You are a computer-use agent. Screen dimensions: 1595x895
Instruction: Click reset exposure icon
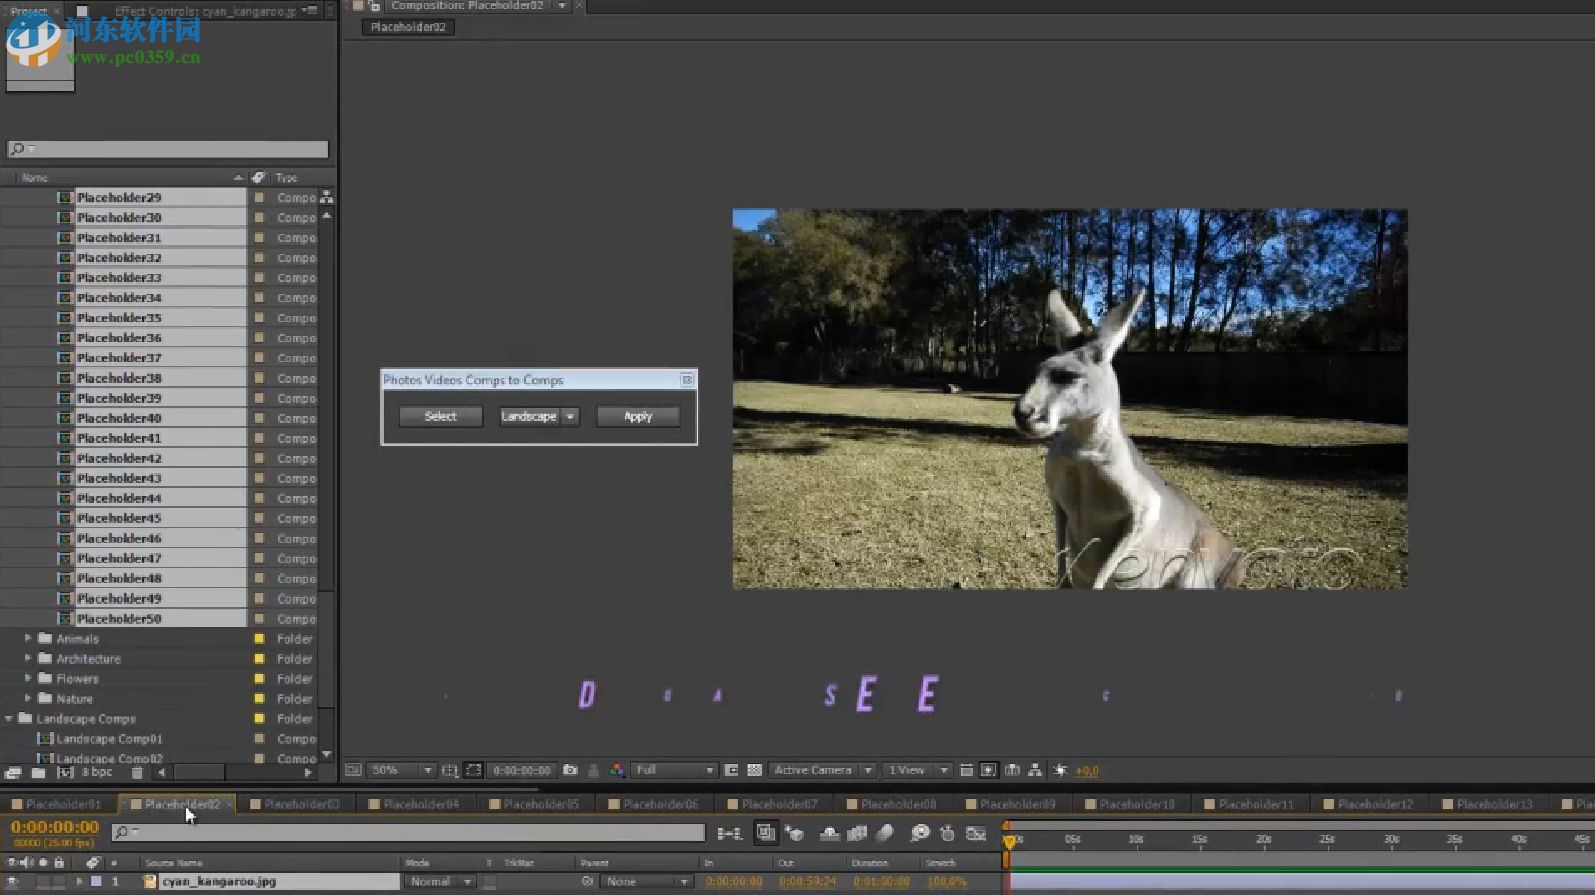(1060, 770)
